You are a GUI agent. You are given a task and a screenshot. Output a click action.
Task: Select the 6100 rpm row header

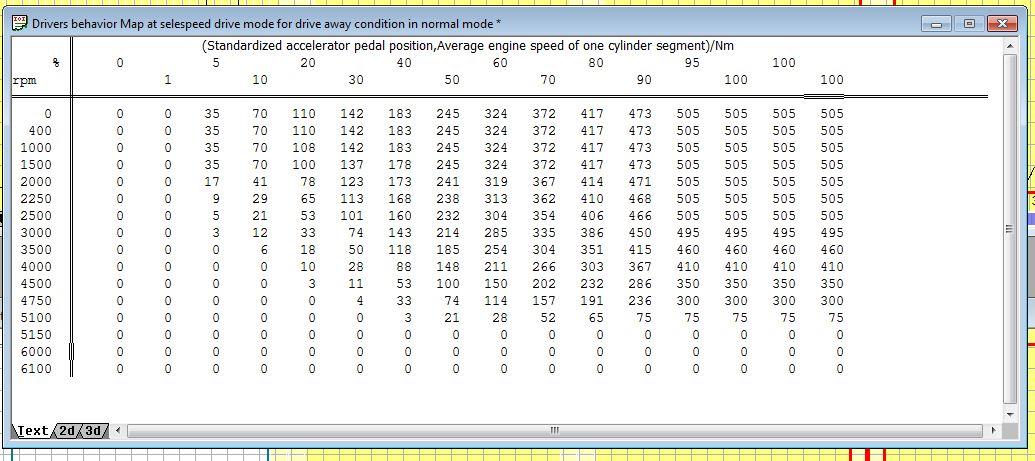[36, 368]
